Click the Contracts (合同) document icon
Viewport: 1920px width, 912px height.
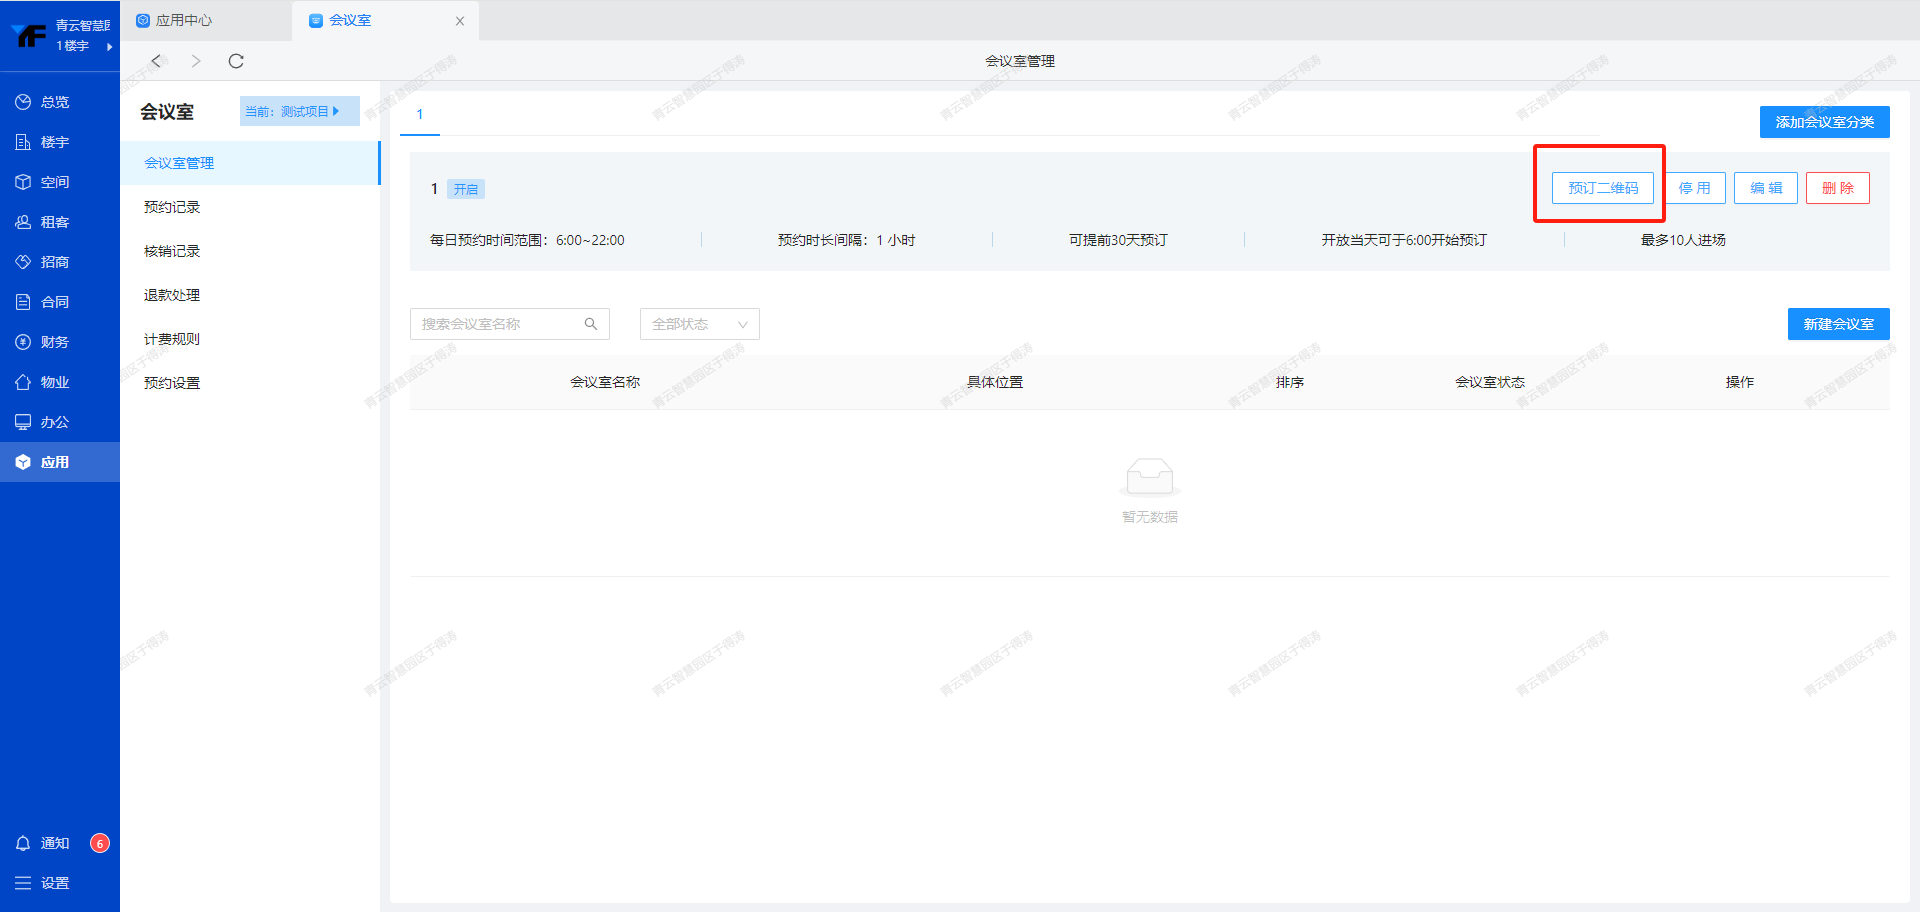(23, 302)
